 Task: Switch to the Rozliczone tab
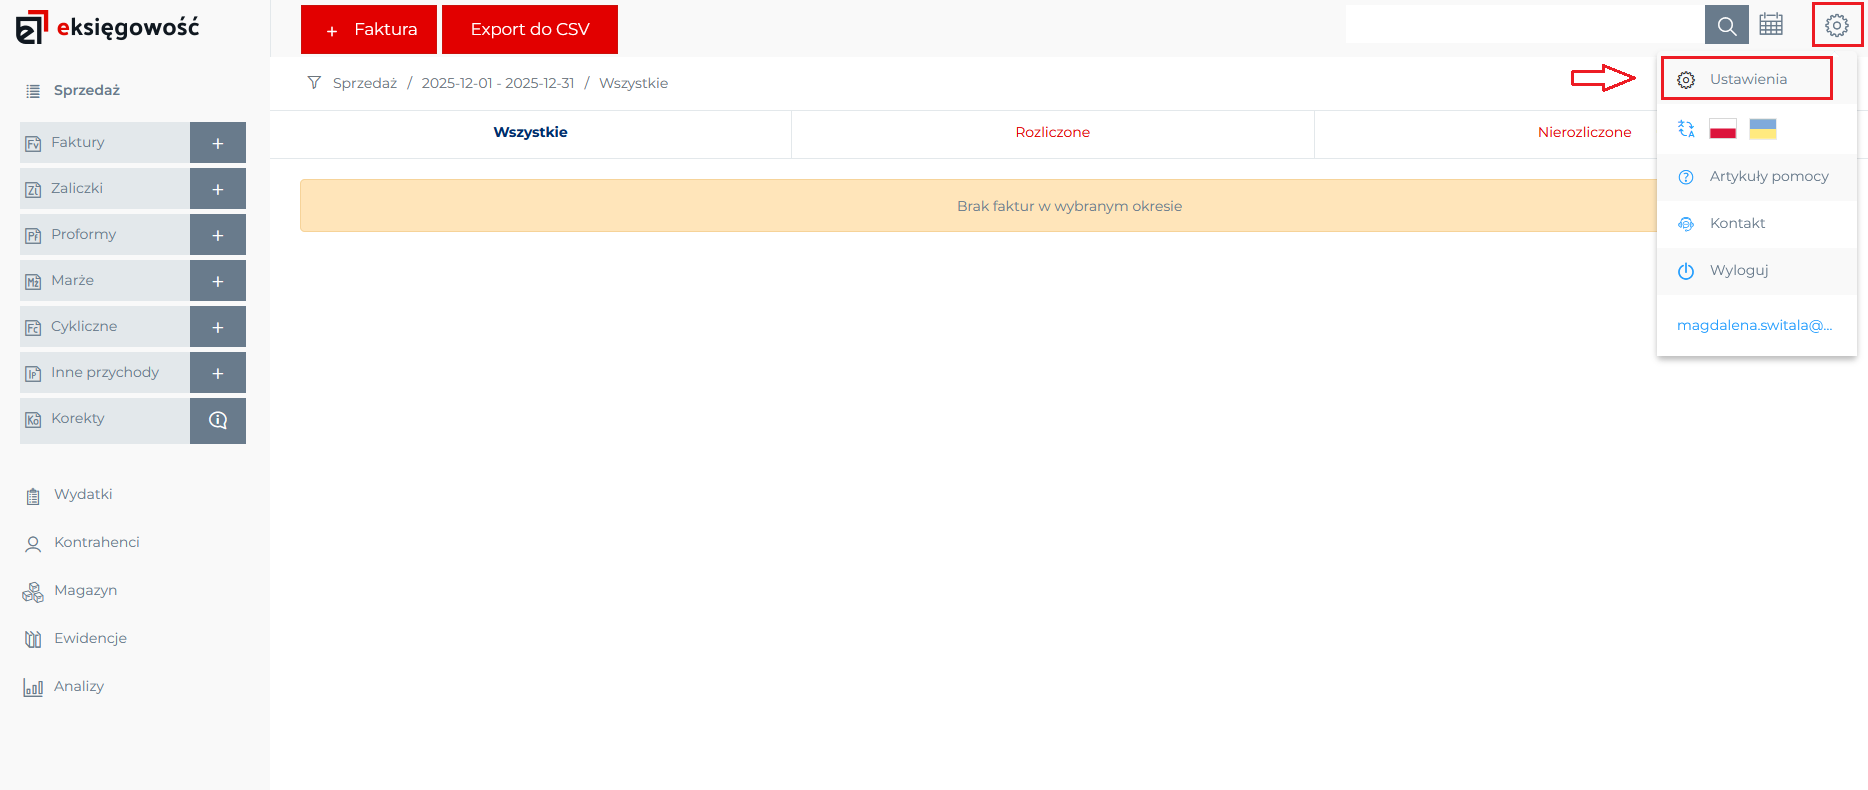[1052, 133]
